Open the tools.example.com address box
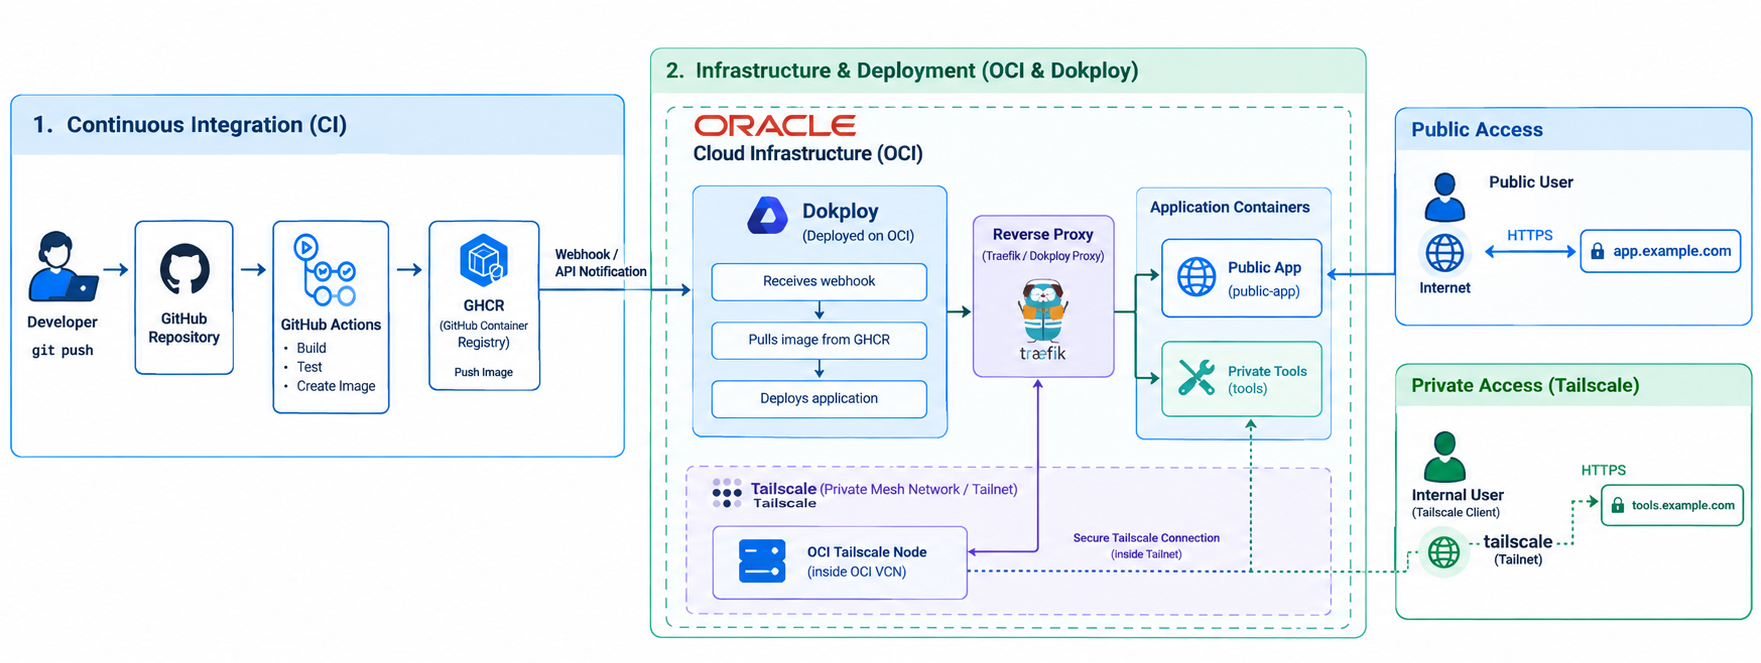Viewport: 1761px width, 663px height. 1672,506
